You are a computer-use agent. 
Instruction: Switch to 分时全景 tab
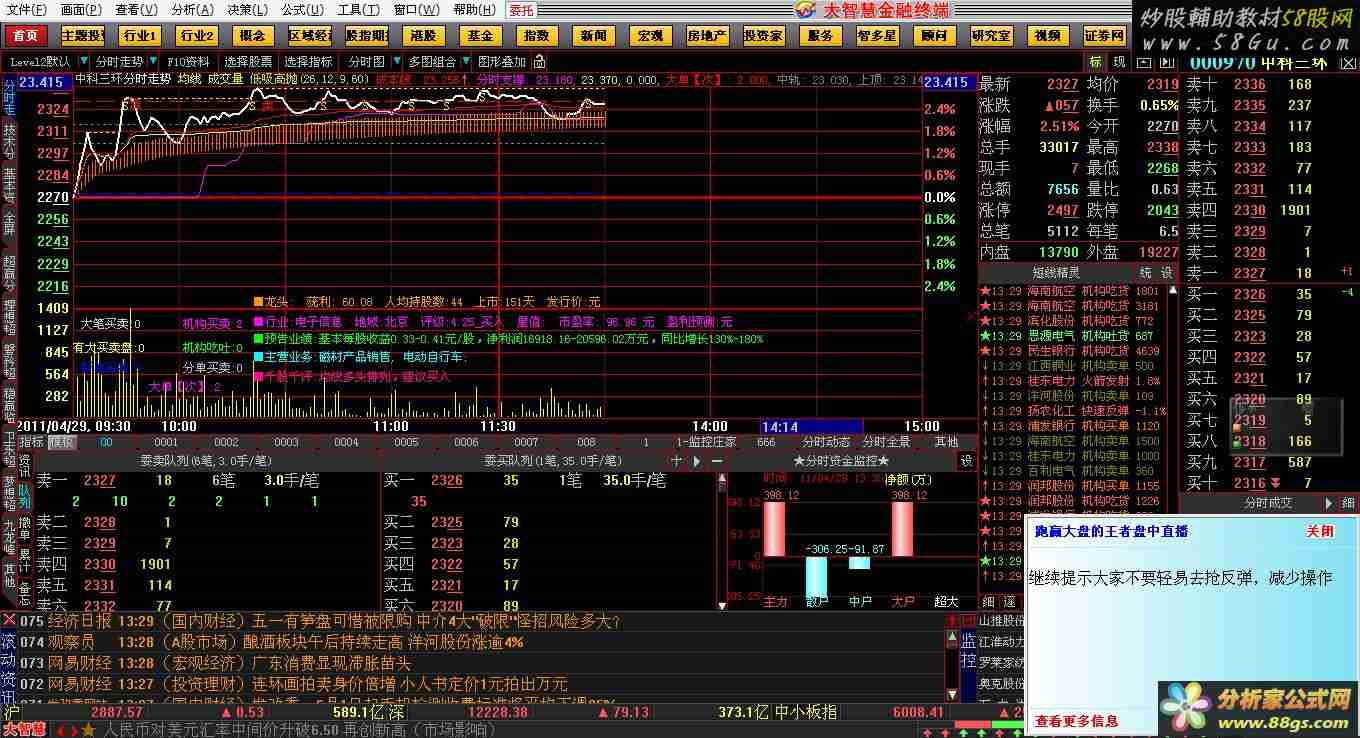886,442
